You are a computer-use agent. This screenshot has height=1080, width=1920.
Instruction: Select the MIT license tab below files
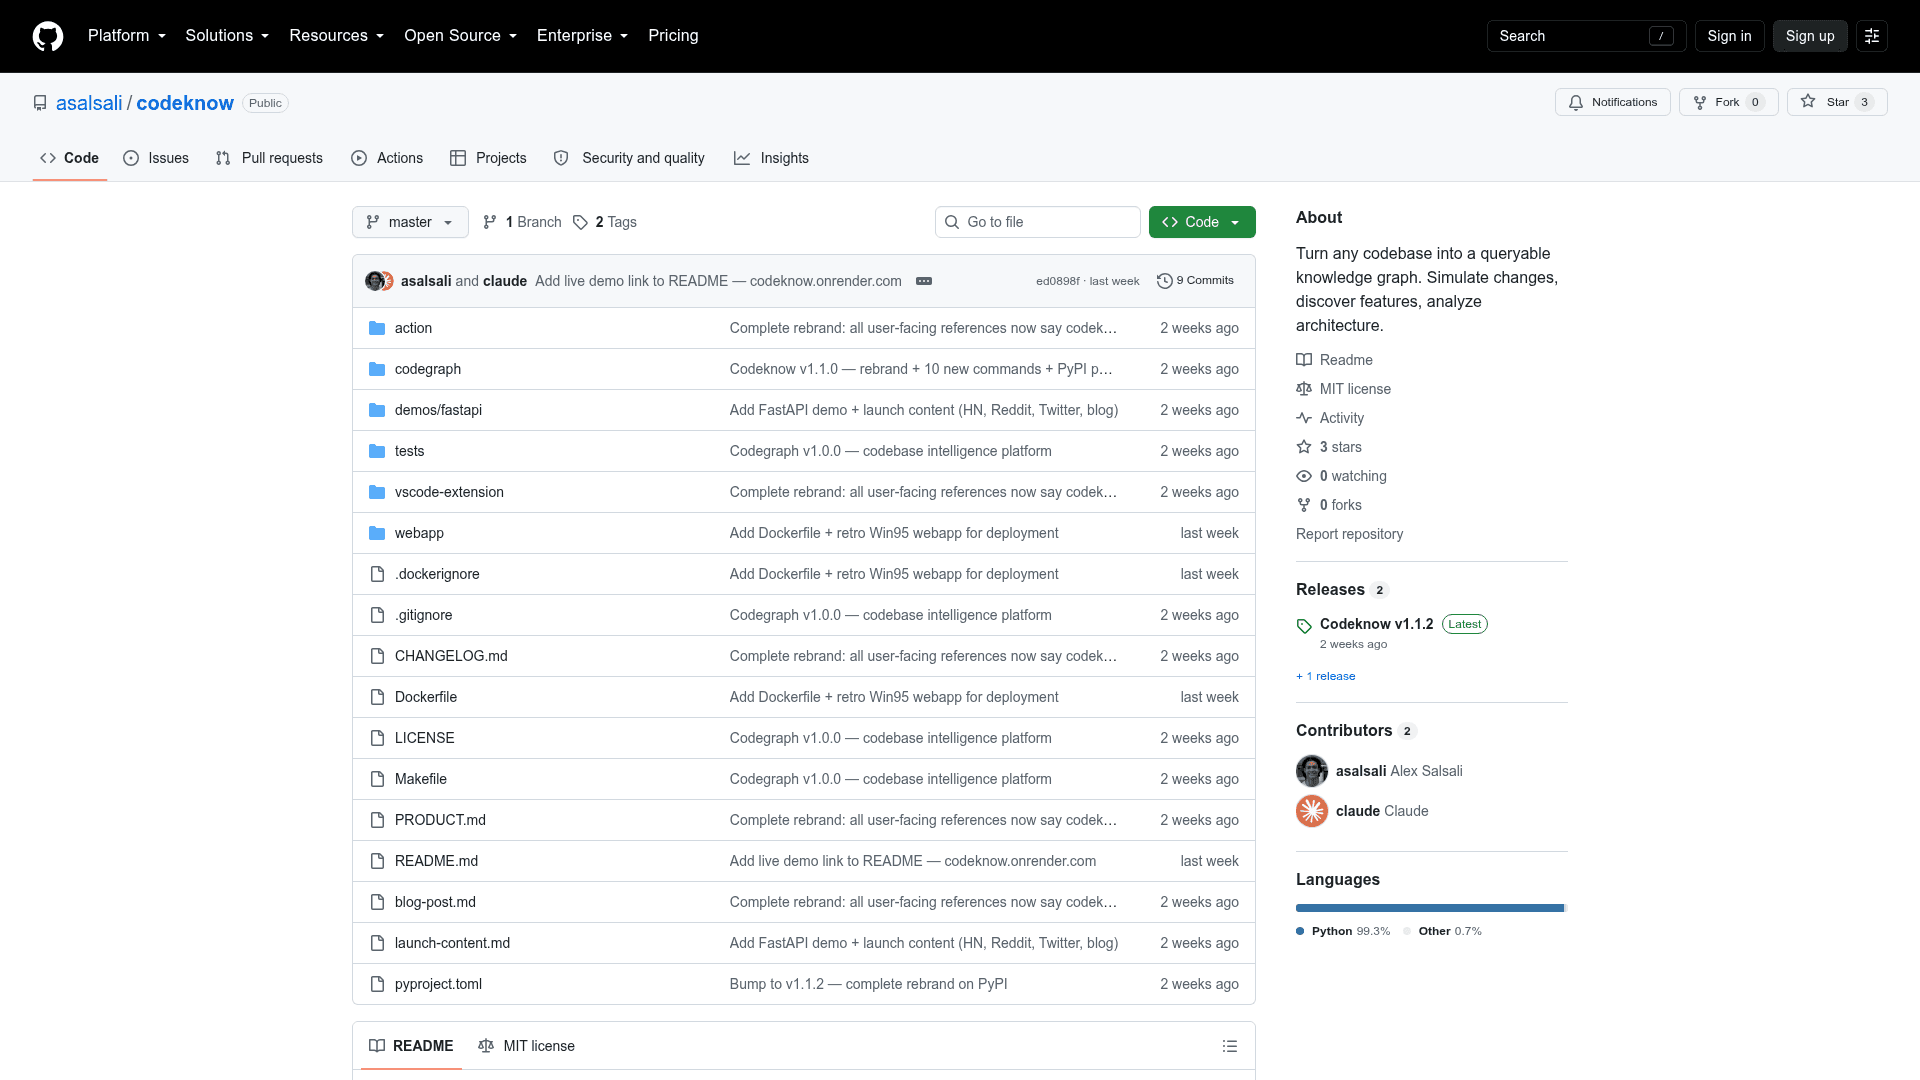[526, 1046]
